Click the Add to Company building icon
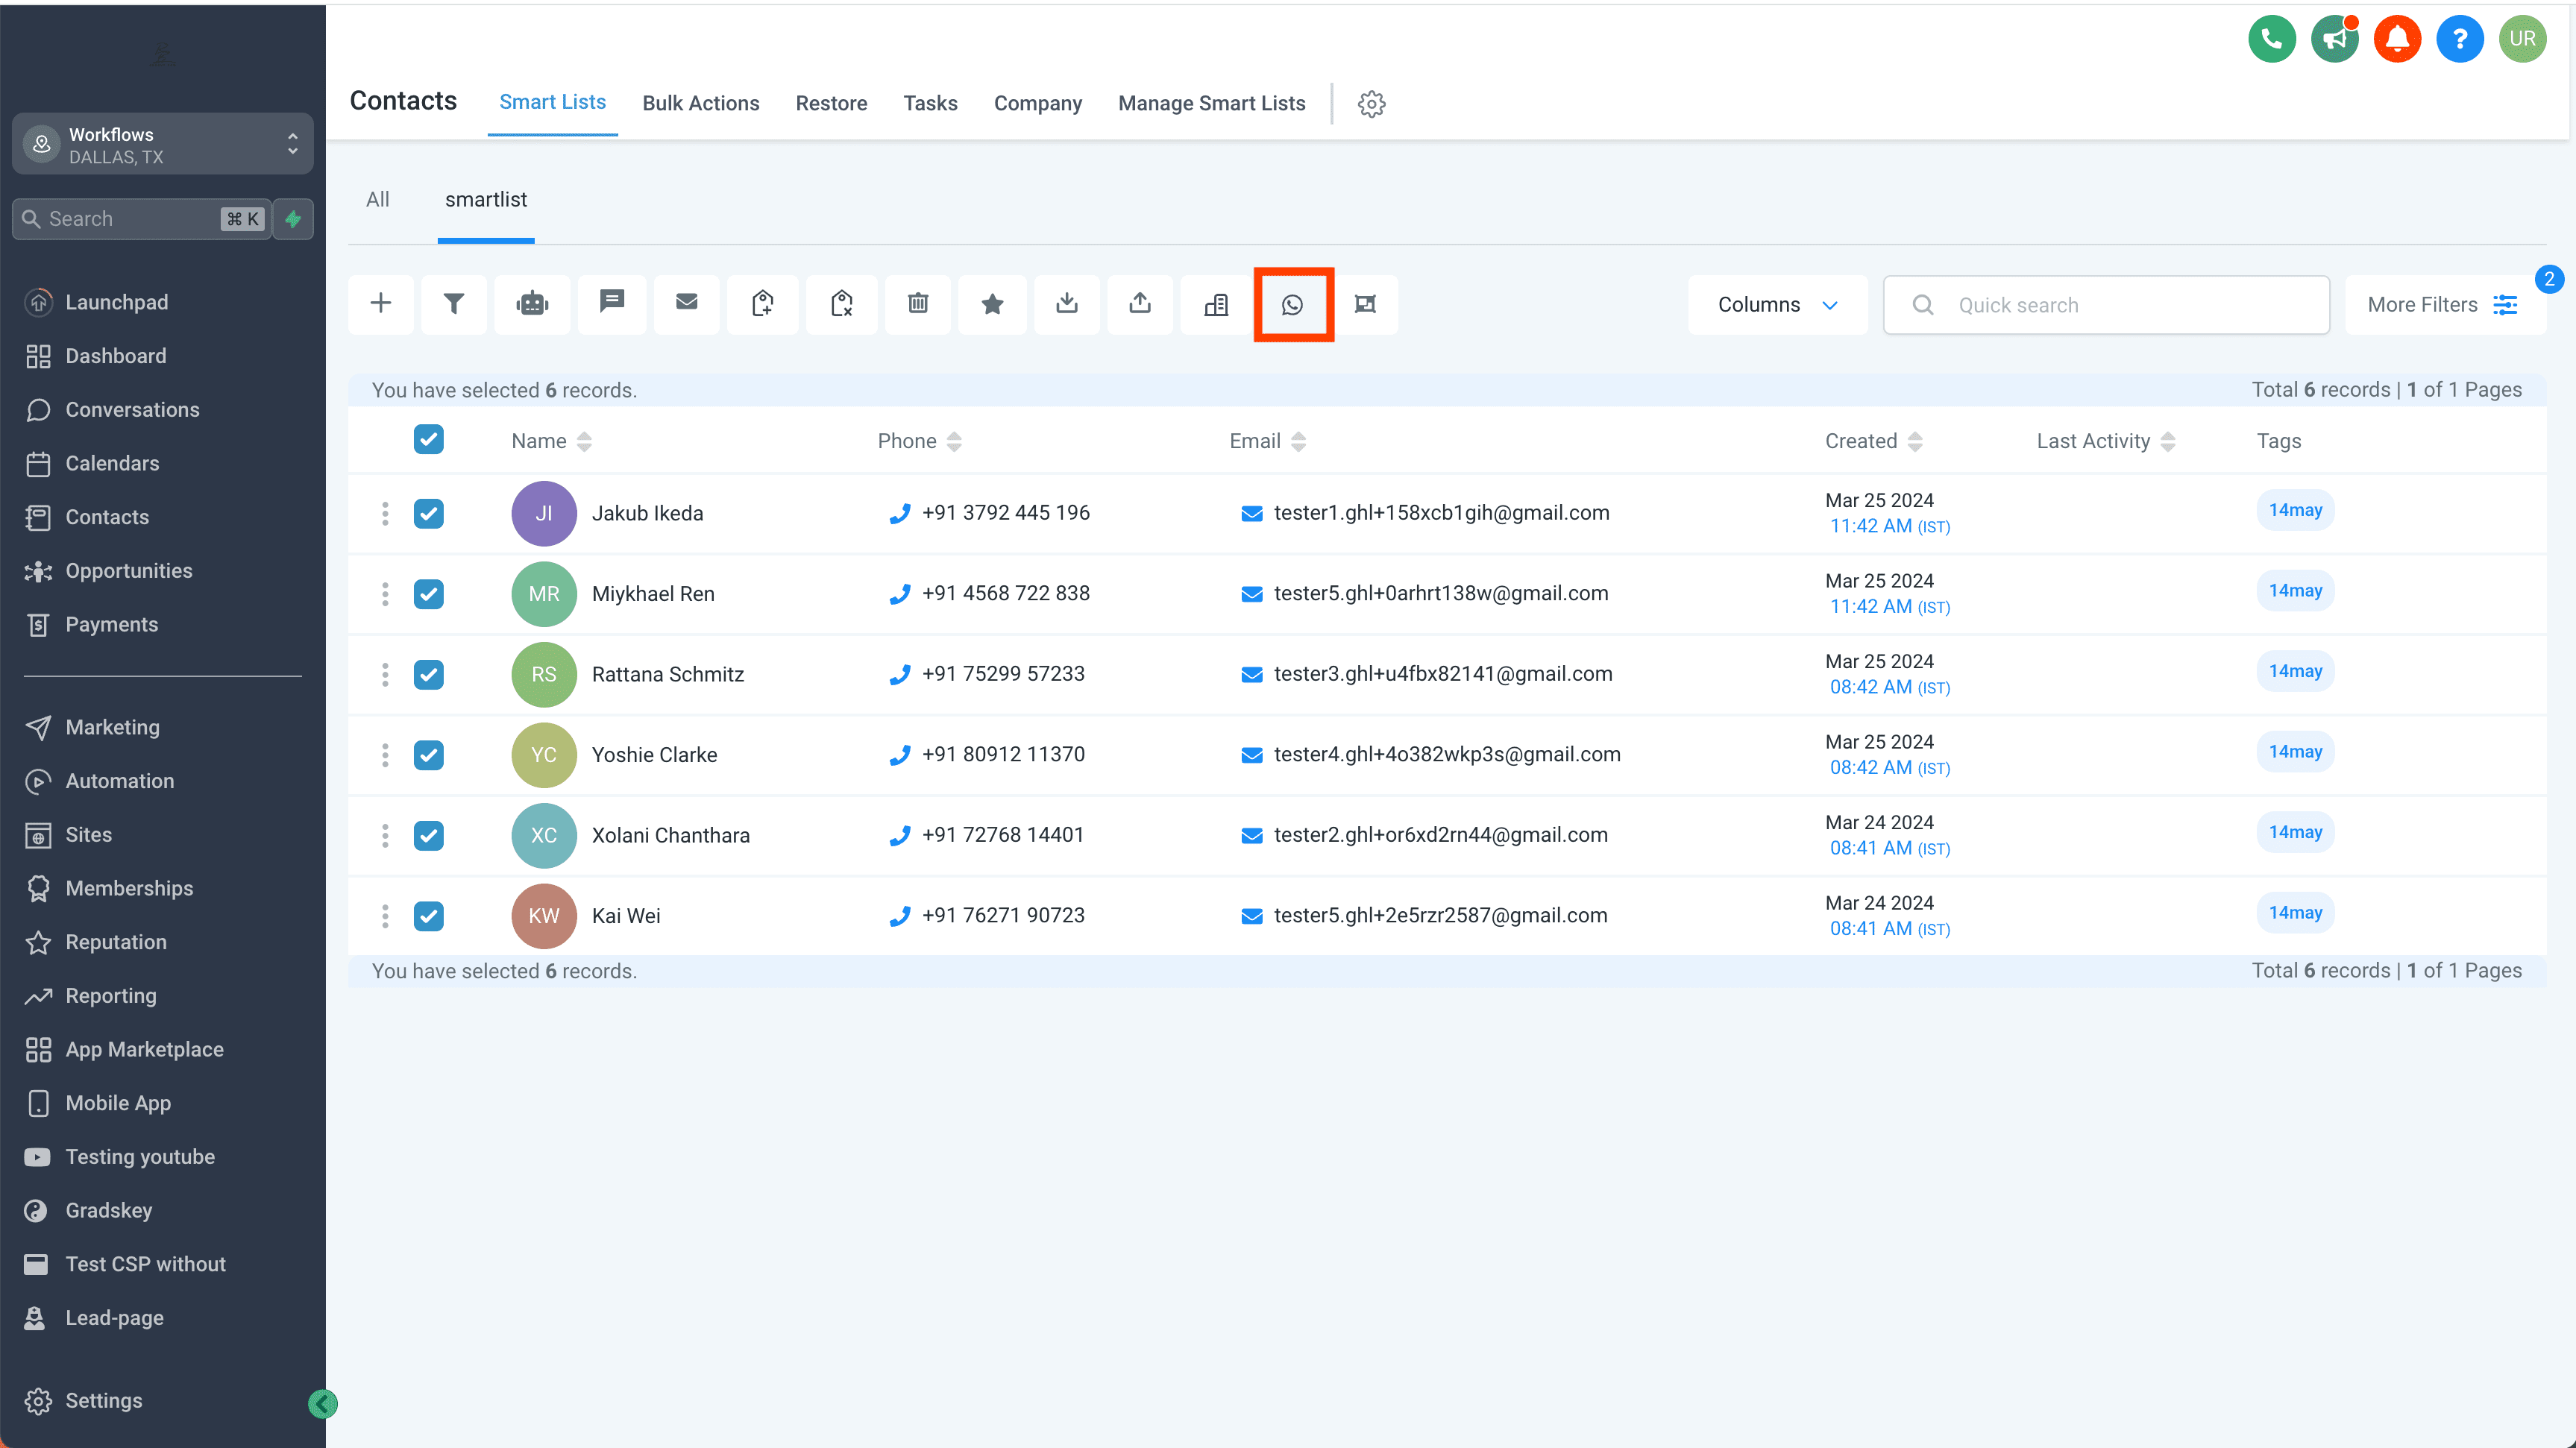The image size is (2576, 1448). pyautogui.click(x=1216, y=304)
